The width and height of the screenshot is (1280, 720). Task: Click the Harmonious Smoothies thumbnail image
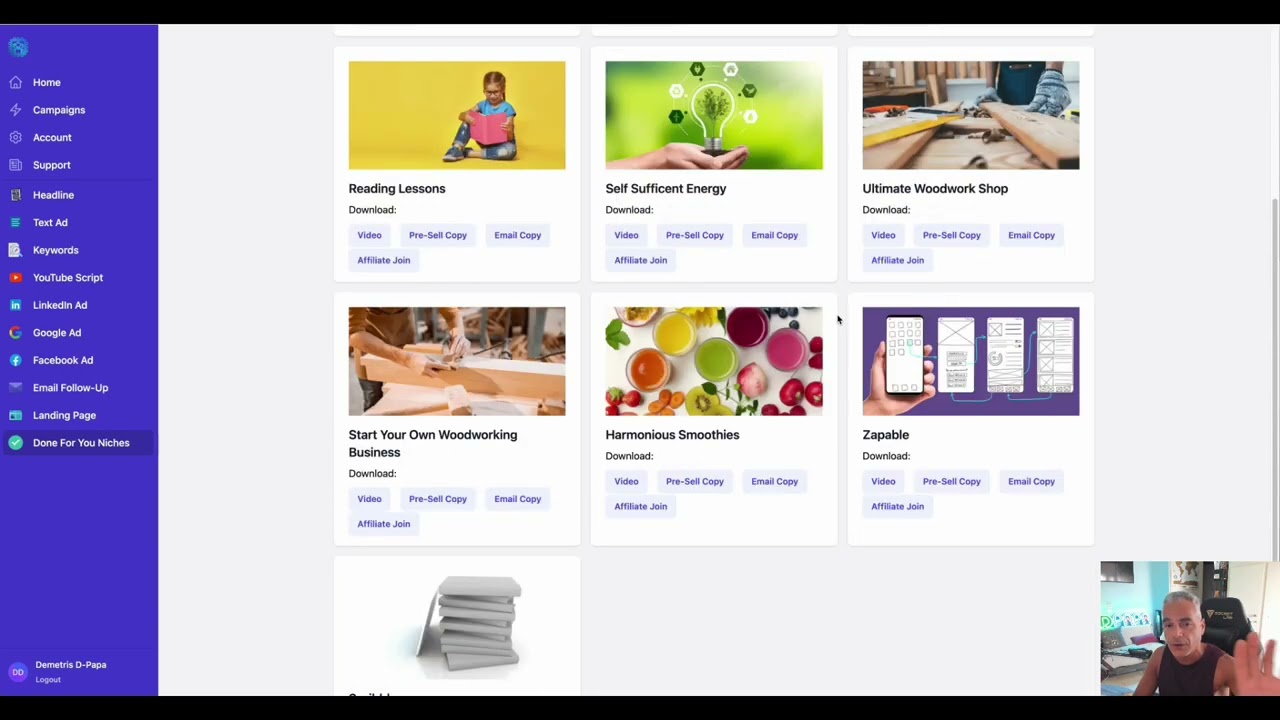pyautogui.click(x=714, y=361)
